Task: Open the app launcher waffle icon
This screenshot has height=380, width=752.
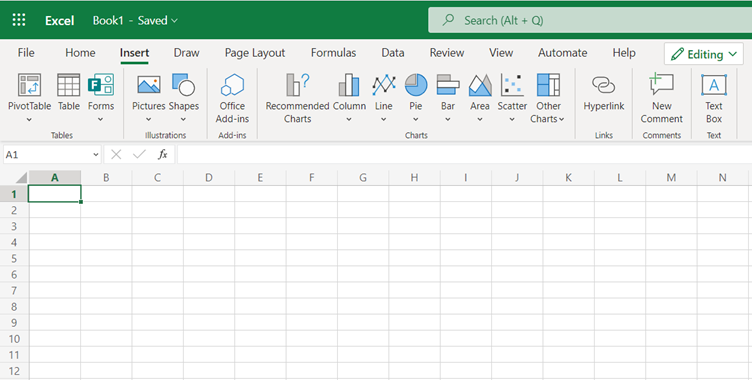Action: 19,20
